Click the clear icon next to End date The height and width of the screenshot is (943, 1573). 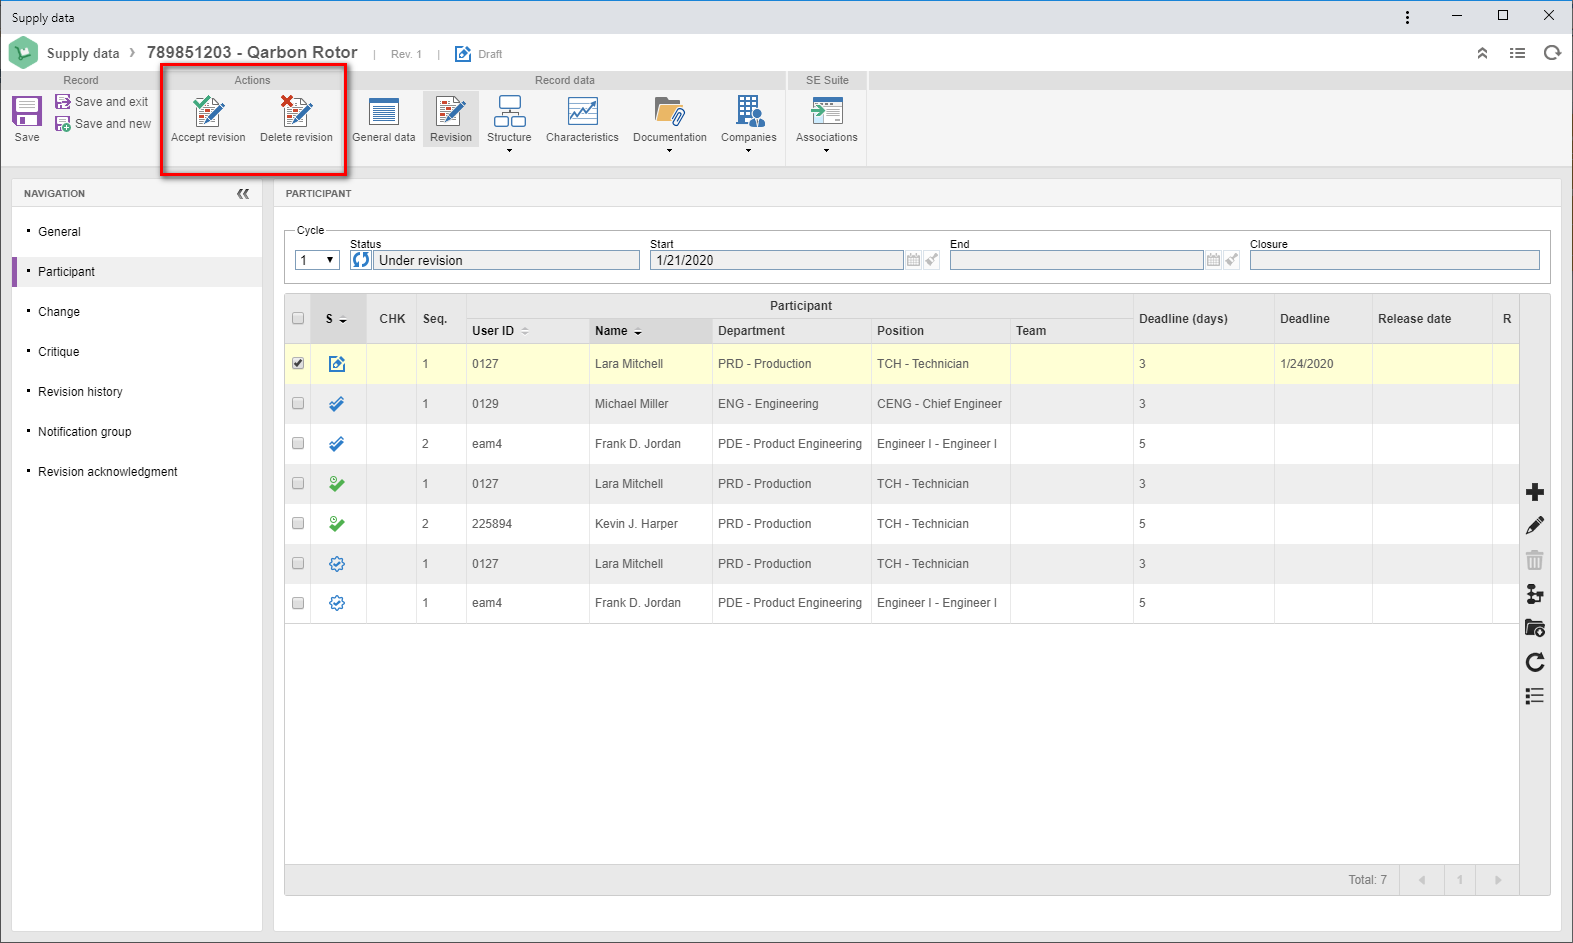coord(1232,260)
